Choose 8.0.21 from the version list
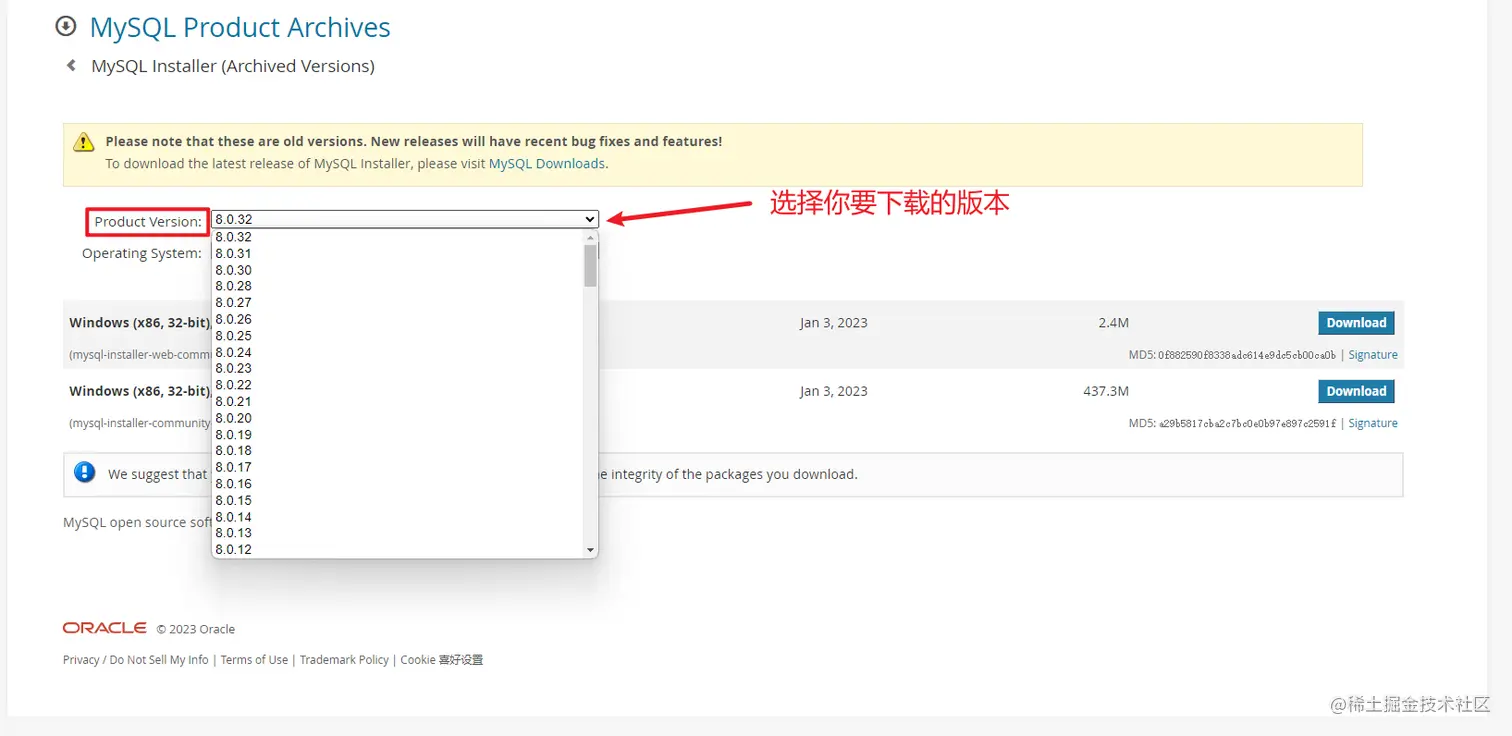The width and height of the screenshot is (1512, 736). point(397,402)
